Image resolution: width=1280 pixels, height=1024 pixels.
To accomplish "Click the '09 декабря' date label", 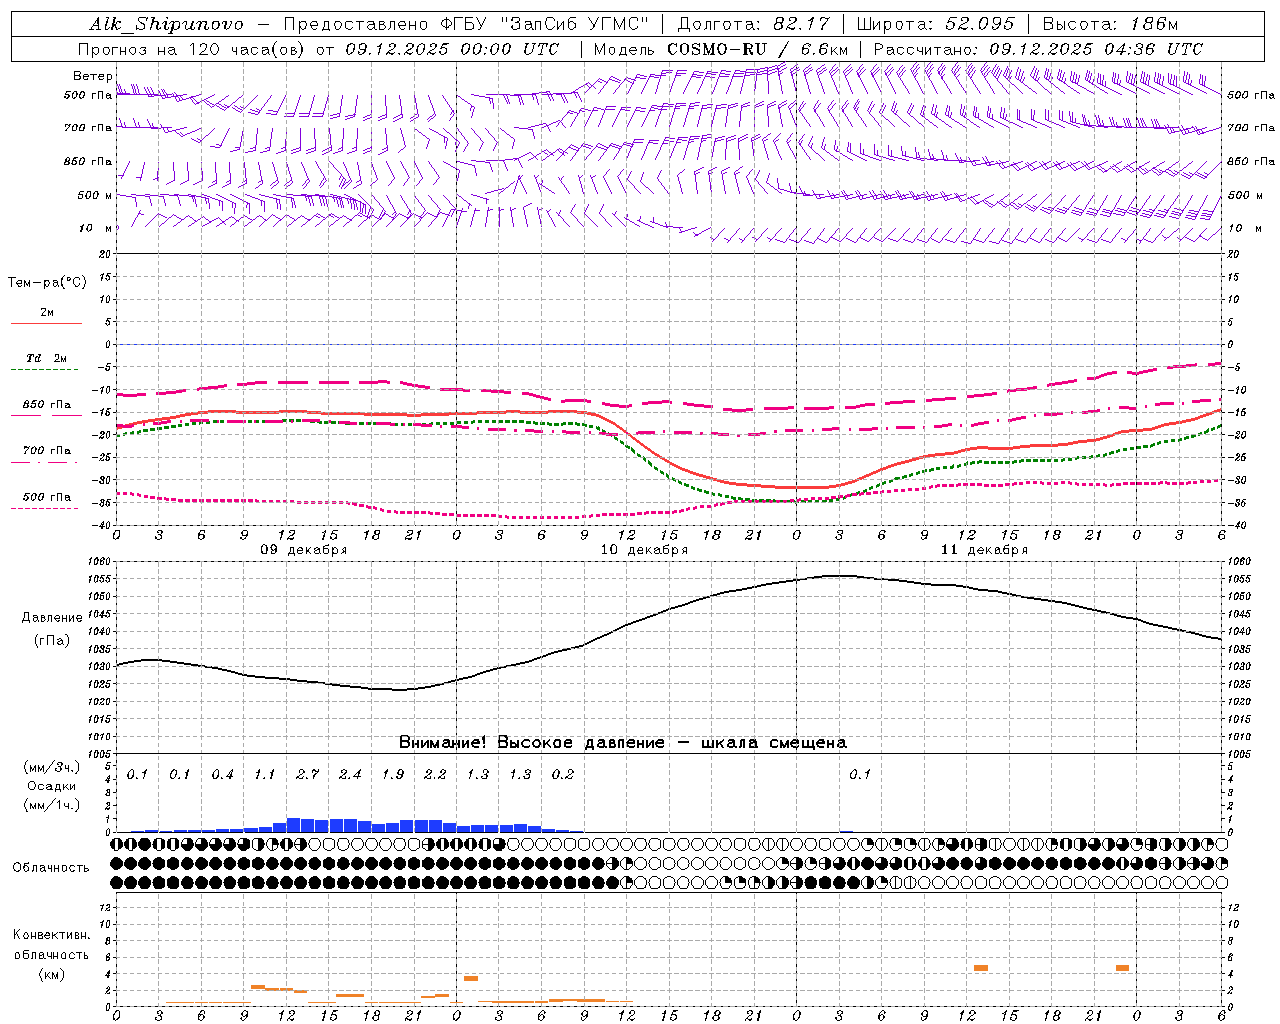I will 304,550.
